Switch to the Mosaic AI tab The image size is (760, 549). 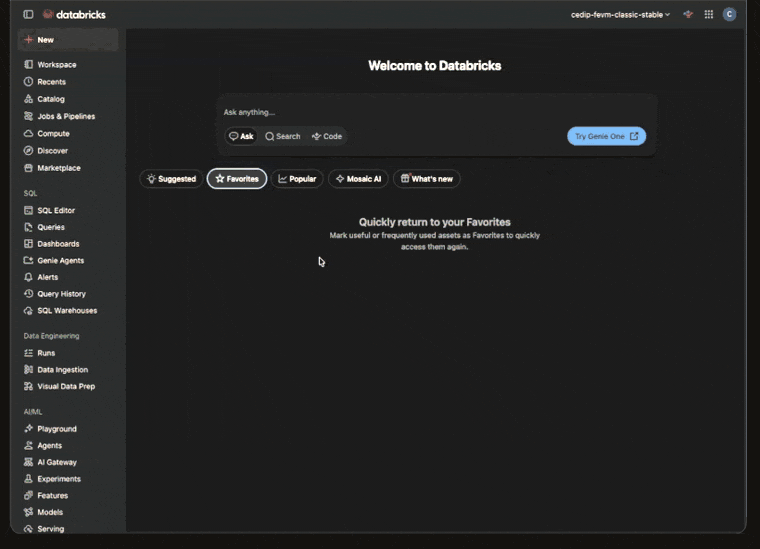coord(358,179)
